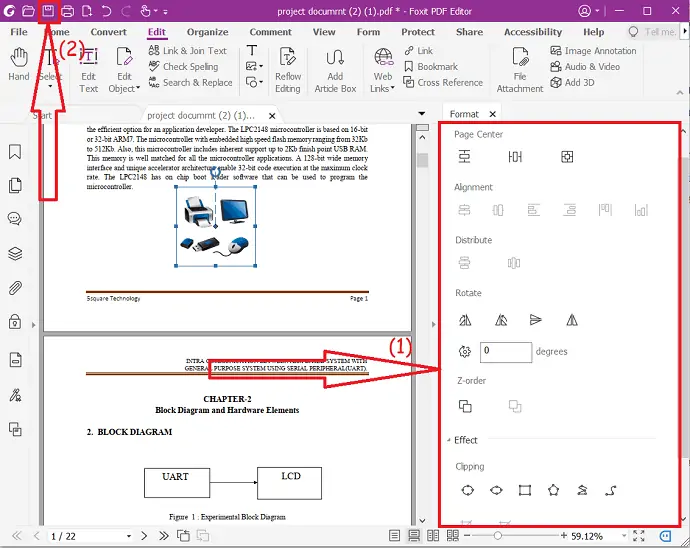
Task: Select the Hand tool
Action: pos(18,65)
